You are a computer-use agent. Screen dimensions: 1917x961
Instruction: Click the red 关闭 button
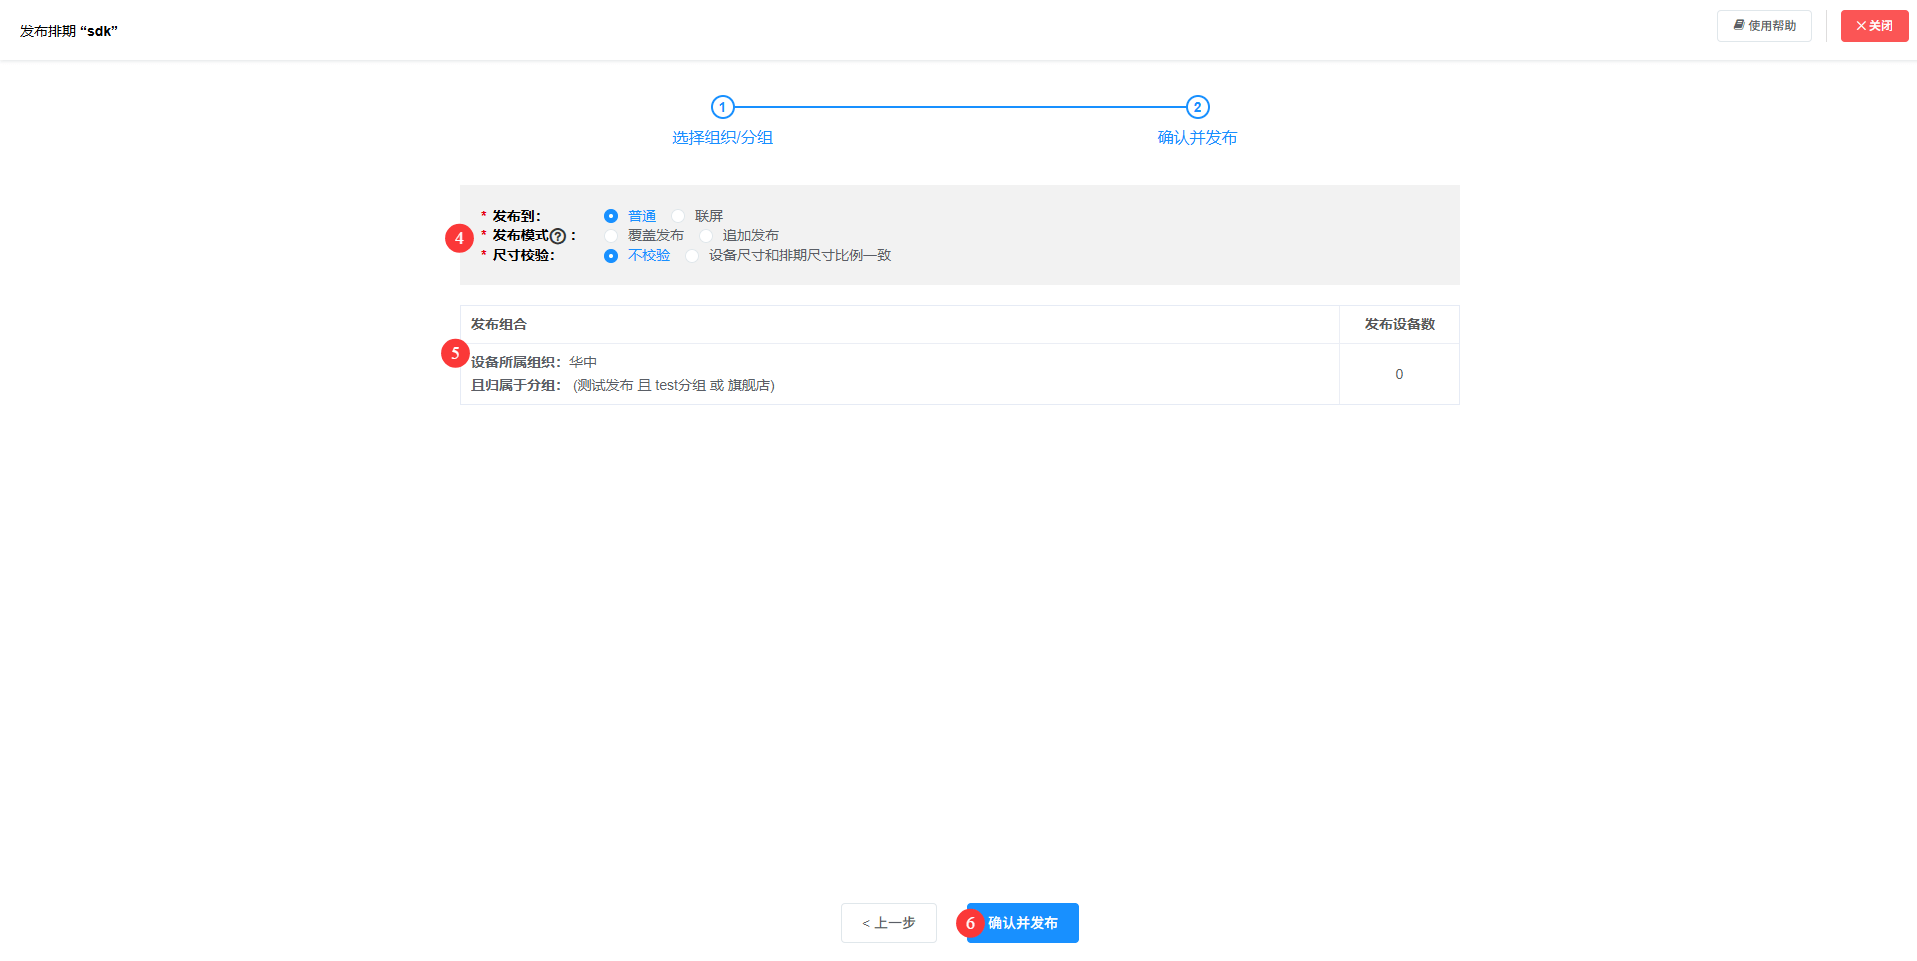1874,26
